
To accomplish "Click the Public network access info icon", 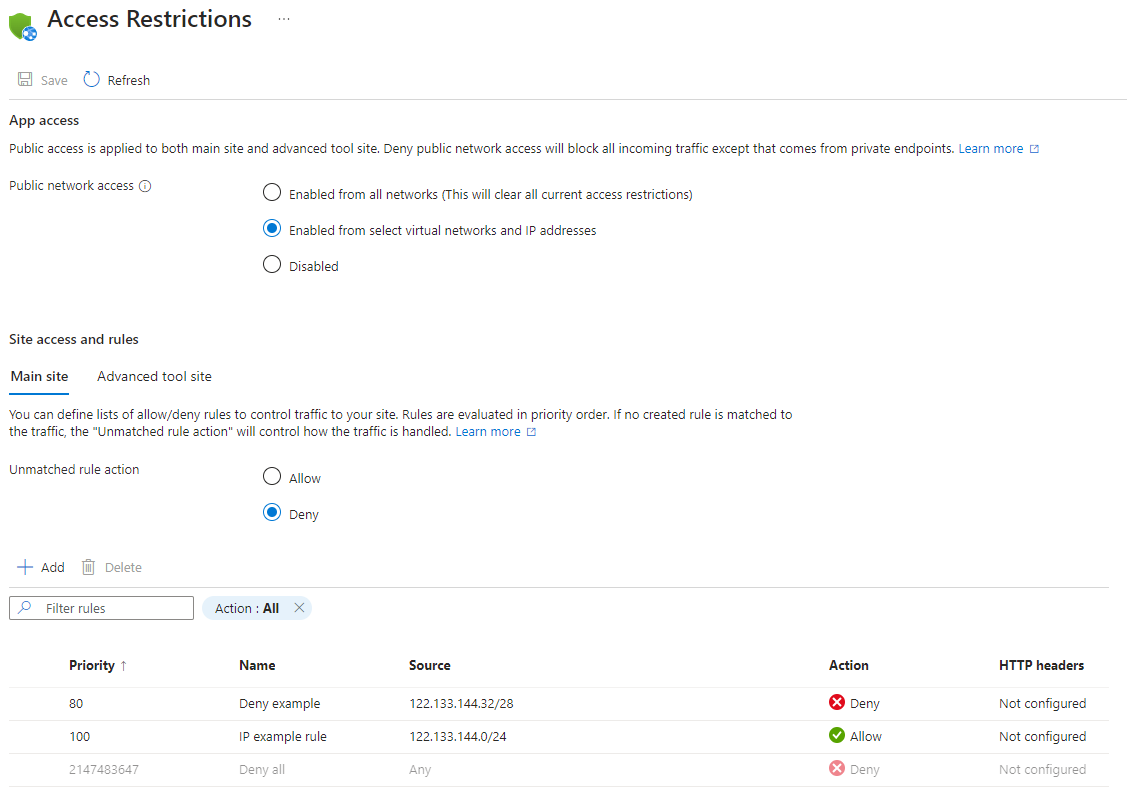I will pos(145,186).
